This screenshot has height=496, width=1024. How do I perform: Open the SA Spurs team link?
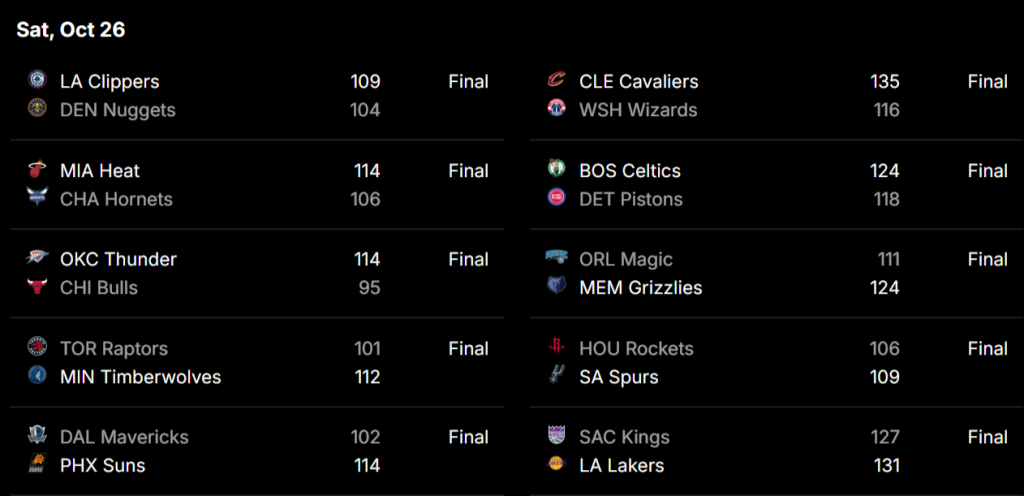click(x=619, y=377)
